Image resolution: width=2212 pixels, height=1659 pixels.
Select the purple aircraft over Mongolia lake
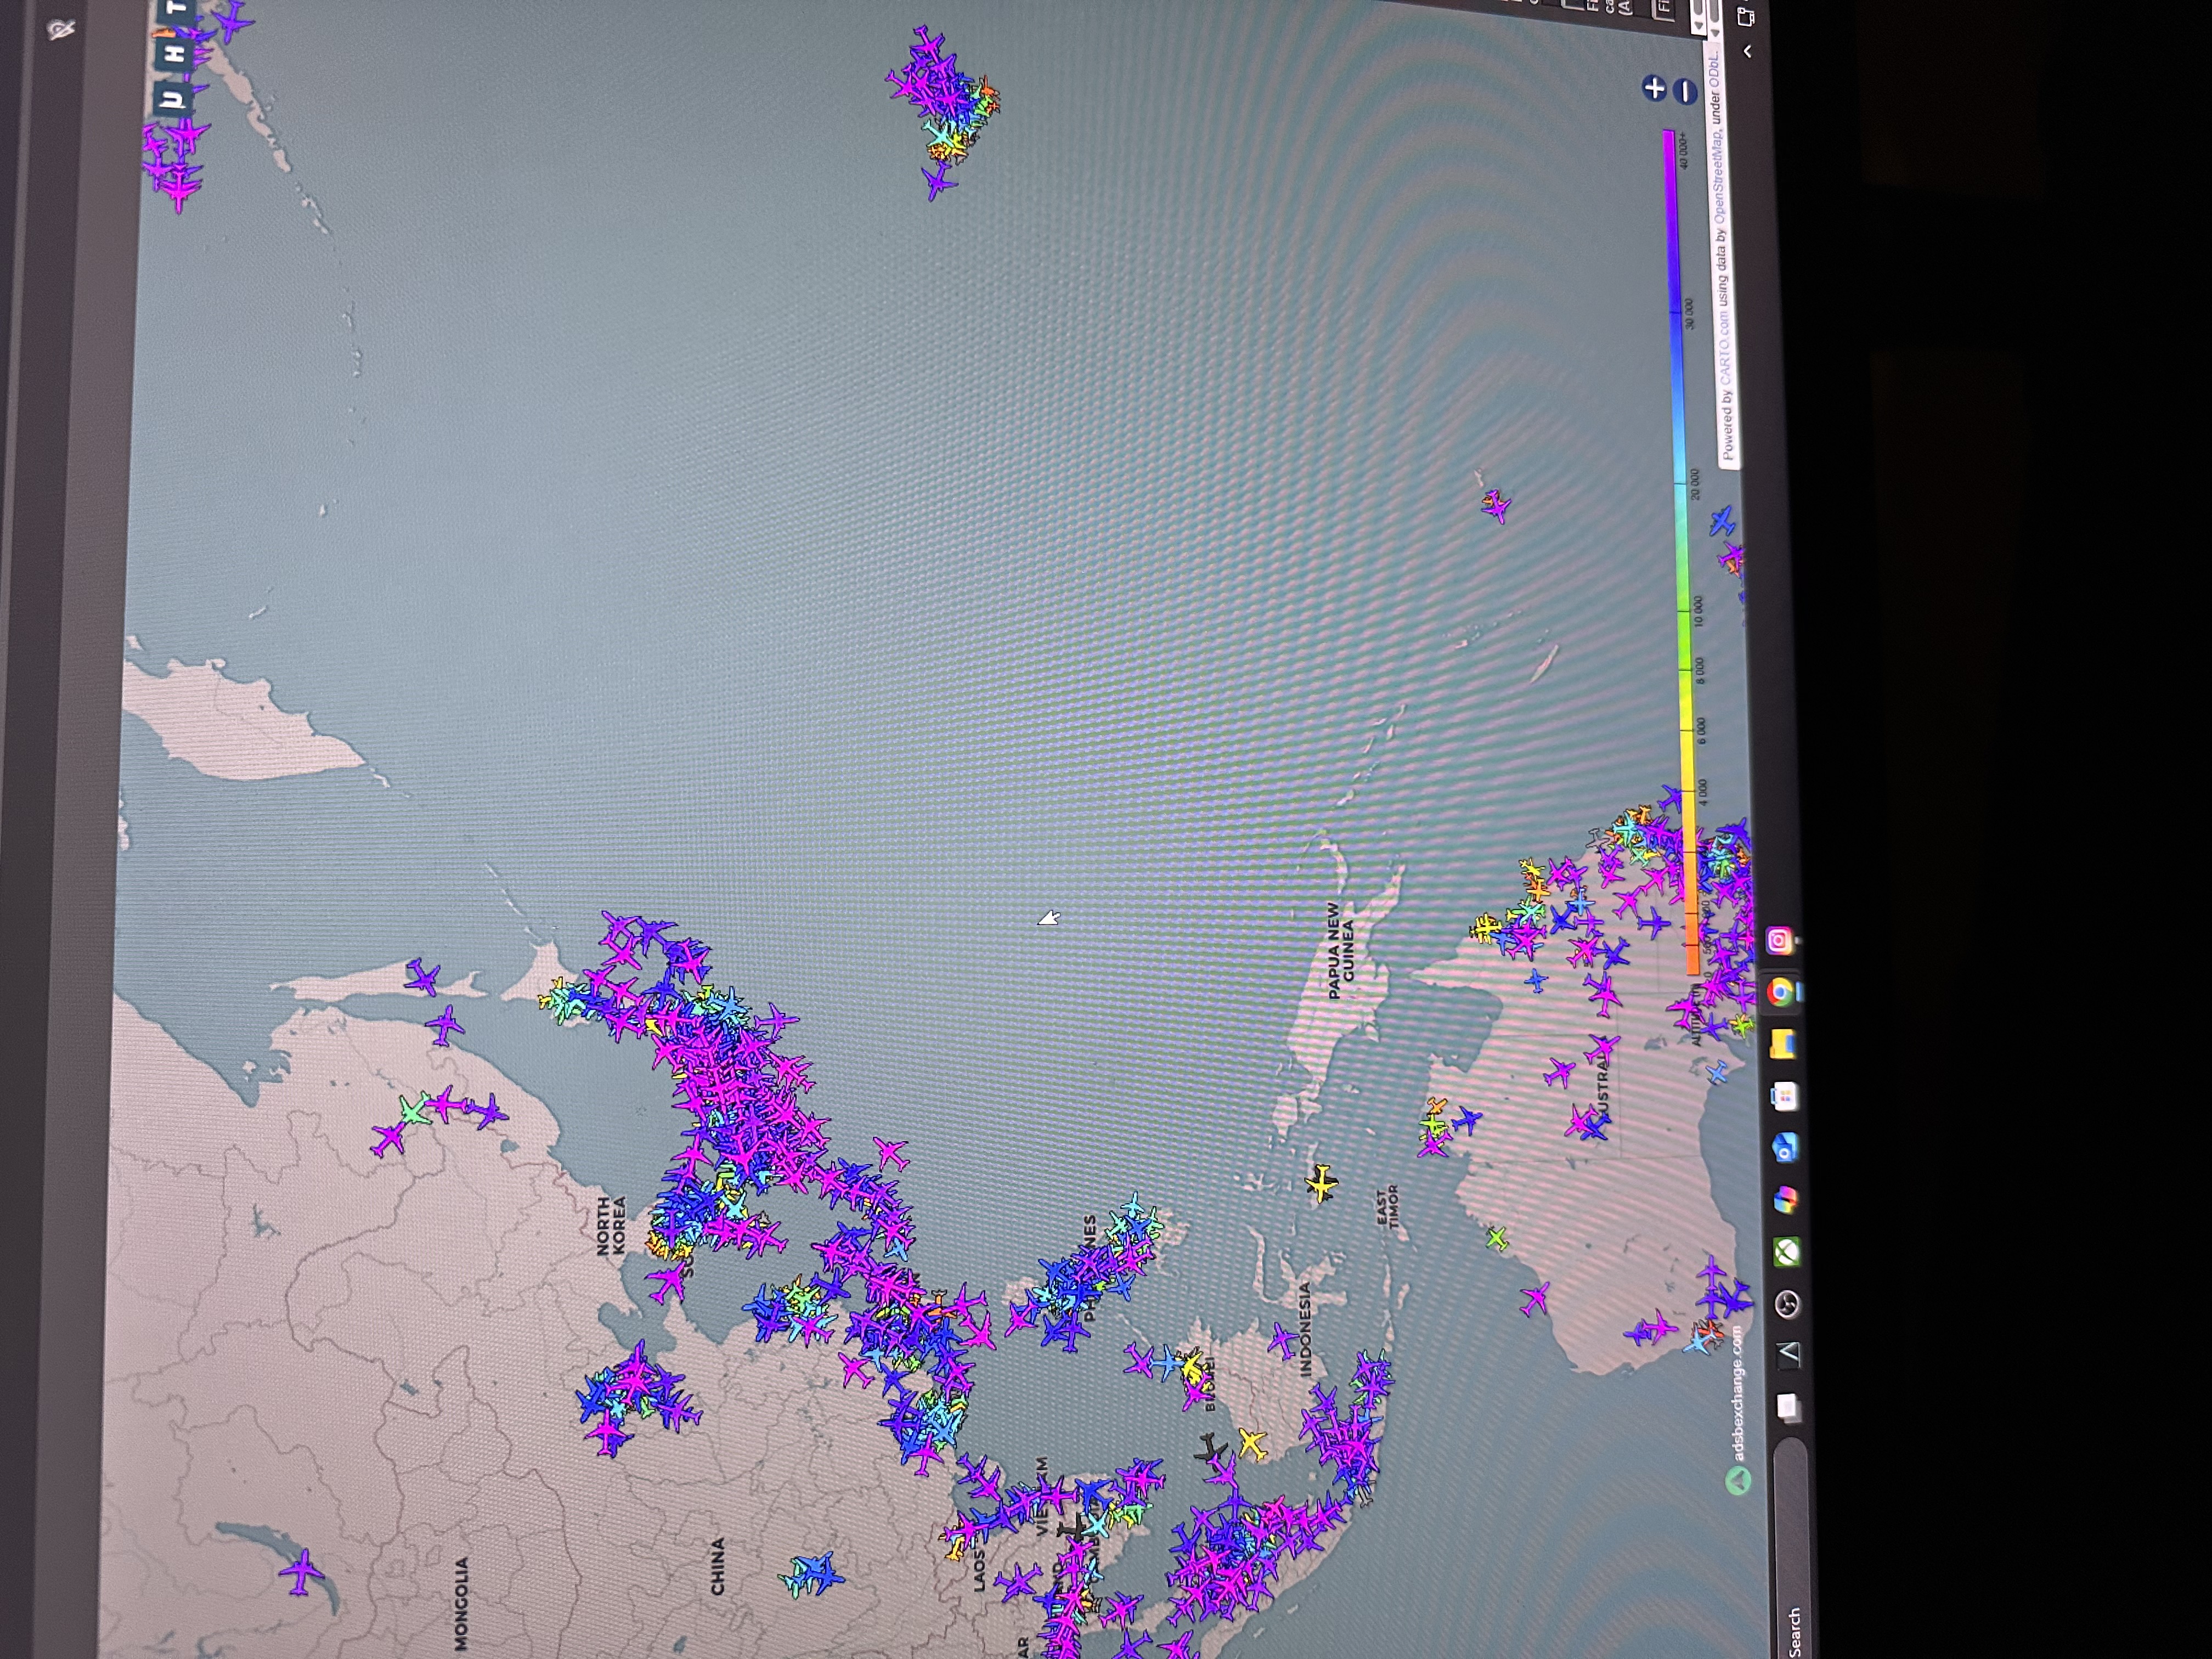point(300,1572)
